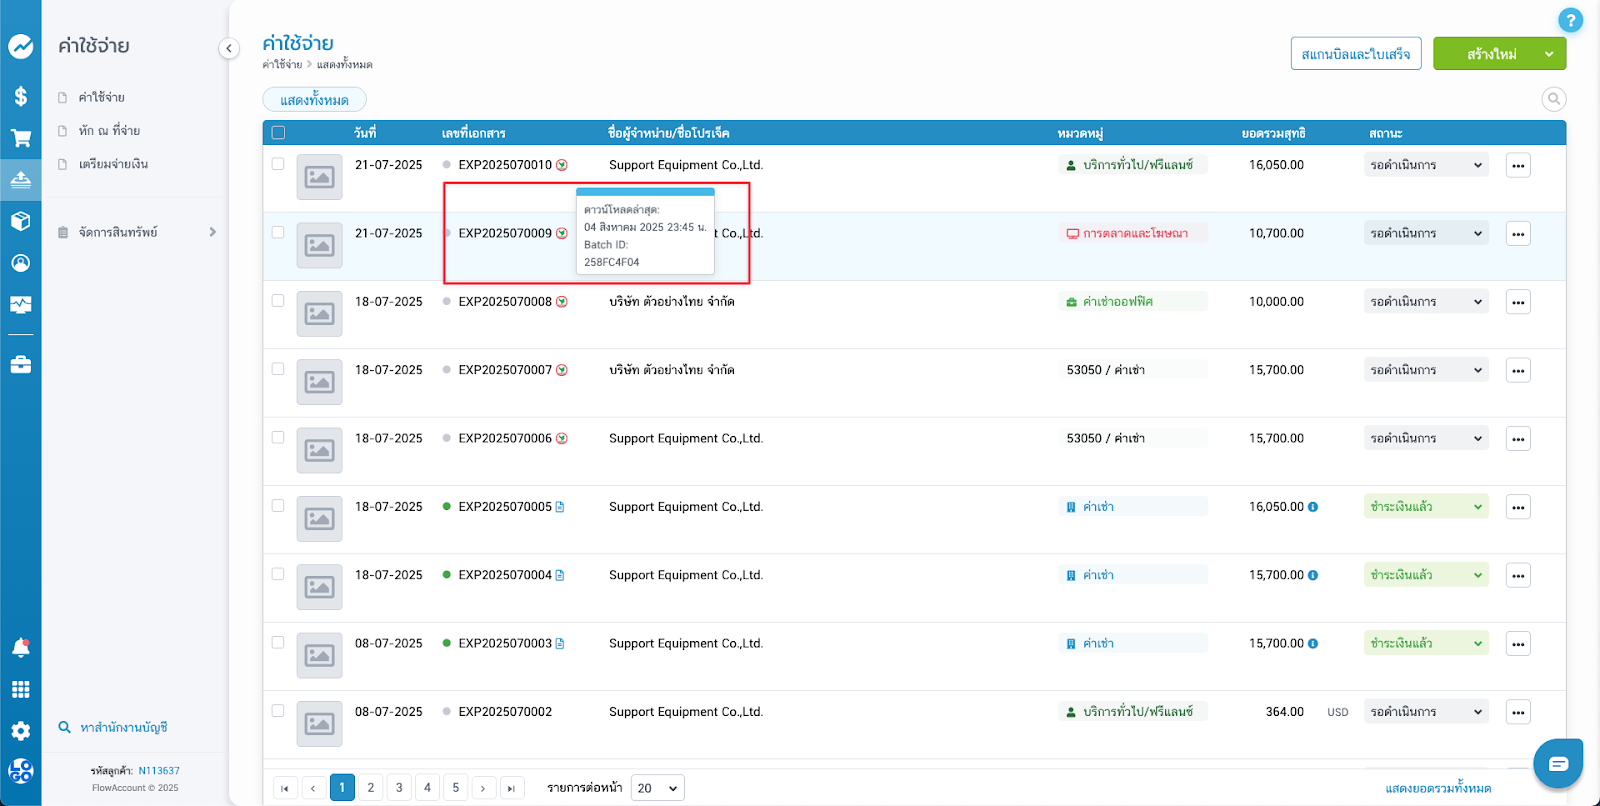Open the shopping cart icon in sidebar

click(x=20, y=138)
